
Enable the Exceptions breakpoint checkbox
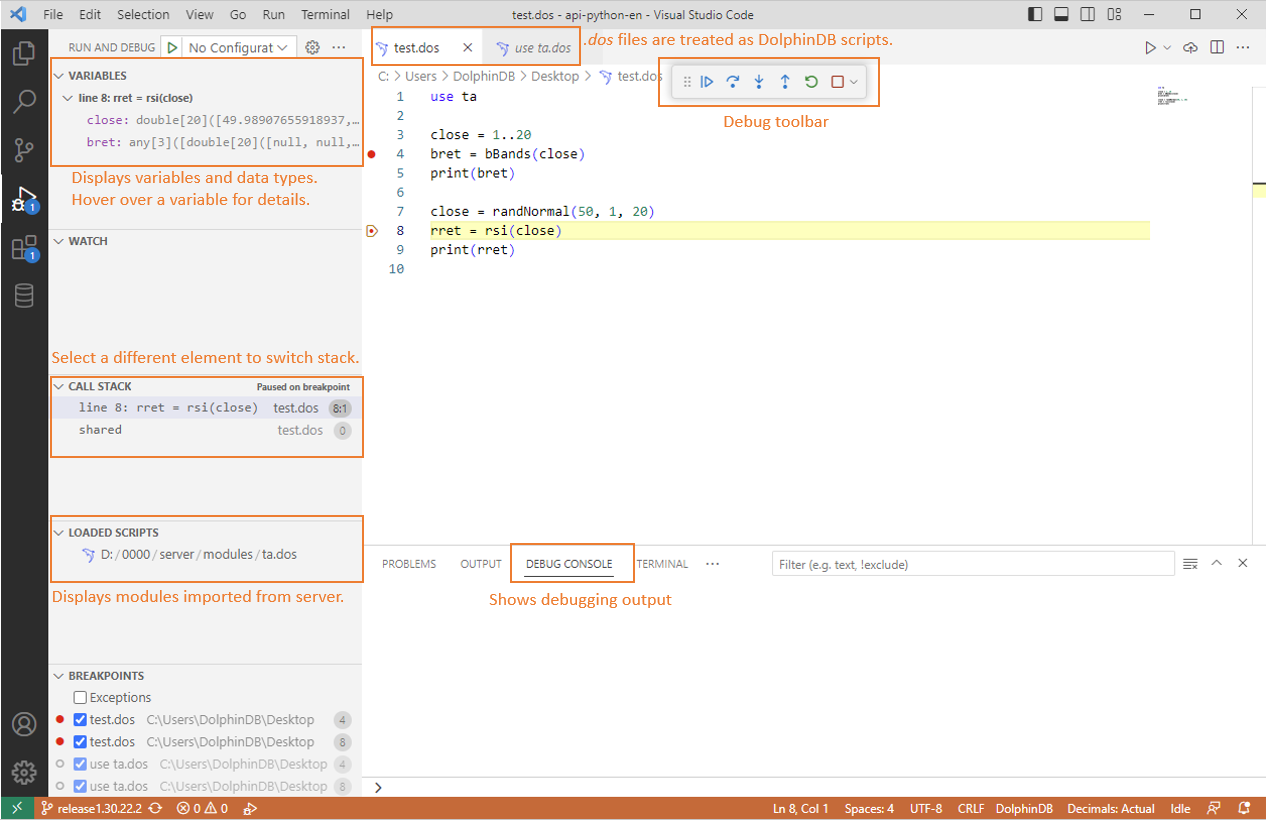pos(80,698)
